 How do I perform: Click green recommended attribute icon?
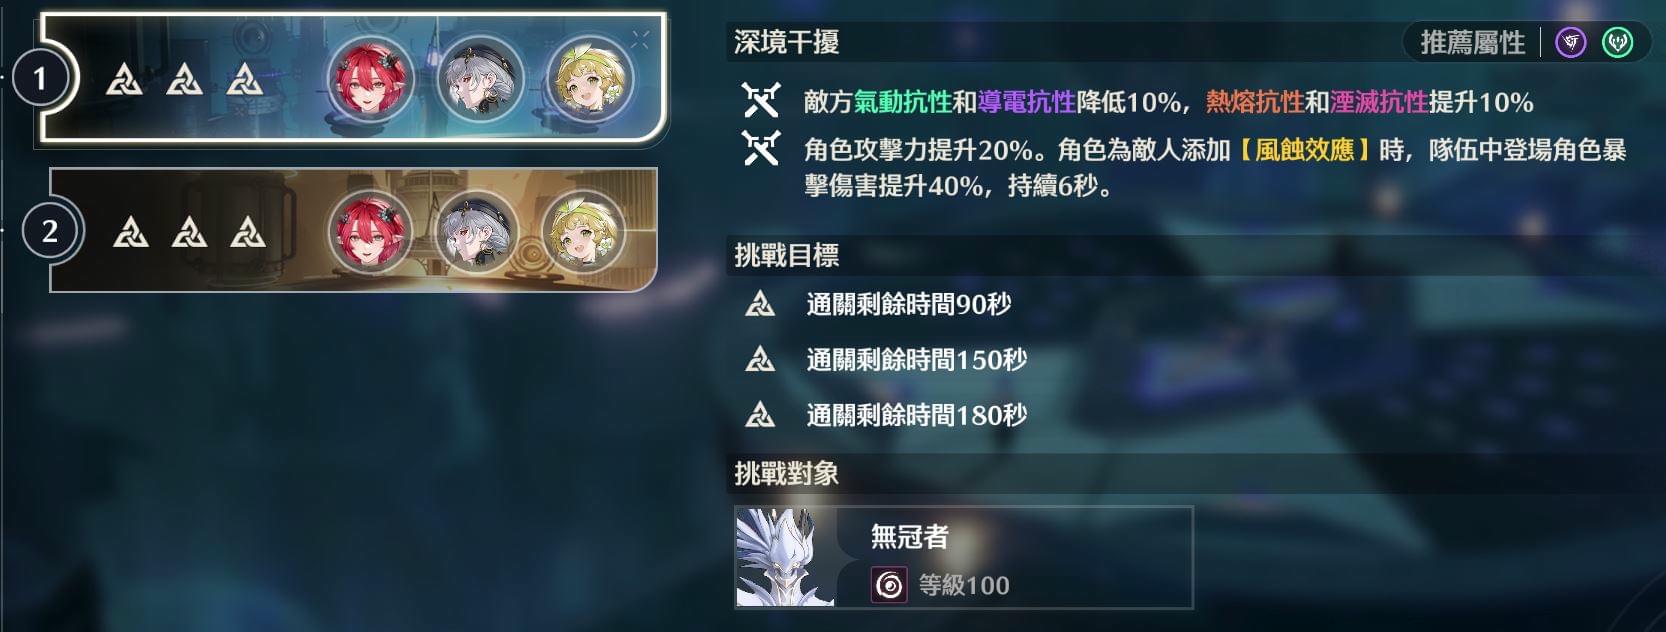pyautogui.click(x=1617, y=42)
